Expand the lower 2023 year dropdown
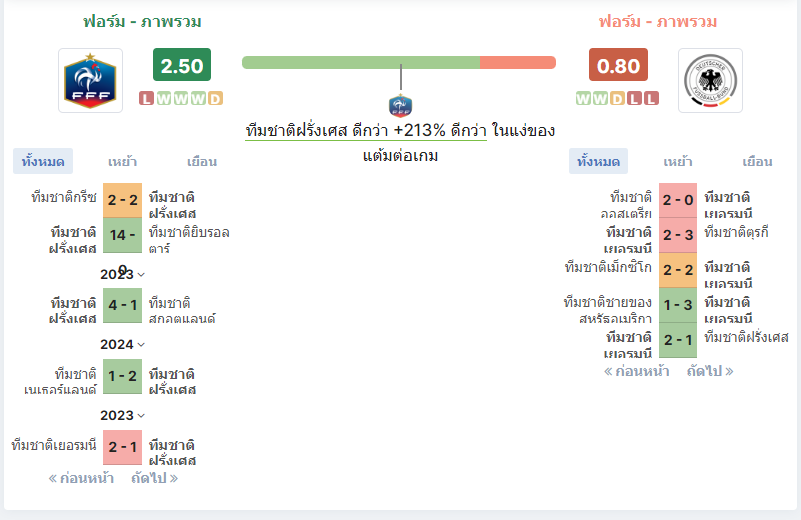The width and height of the screenshot is (801, 520). (123, 415)
